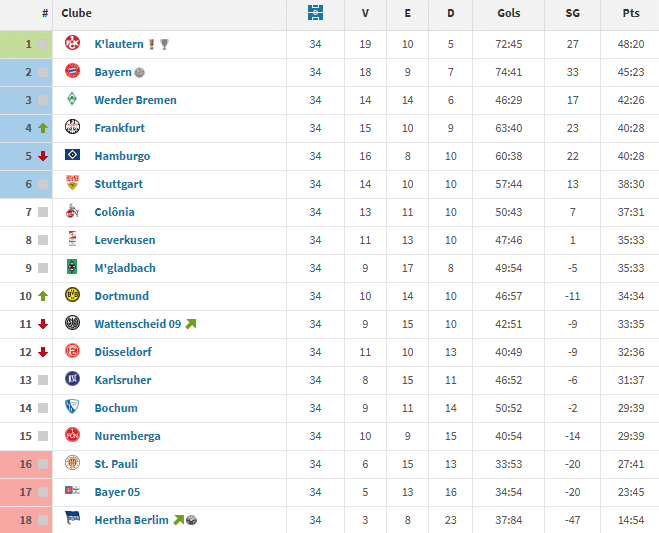Image resolution: width=659 pixels, height=533 pixels.
Task: Click the Dortmund yellow crest icon
Action: (x=72, y=296)
